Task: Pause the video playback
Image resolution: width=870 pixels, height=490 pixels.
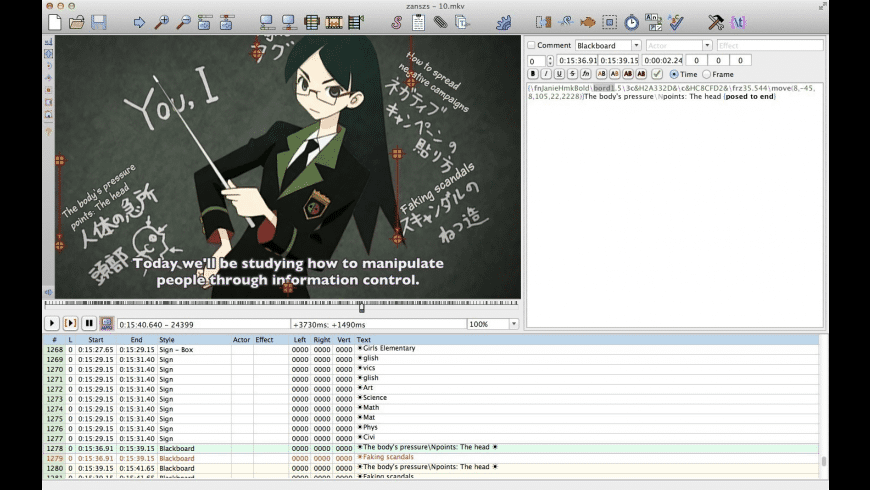Action: pos(89,323)
